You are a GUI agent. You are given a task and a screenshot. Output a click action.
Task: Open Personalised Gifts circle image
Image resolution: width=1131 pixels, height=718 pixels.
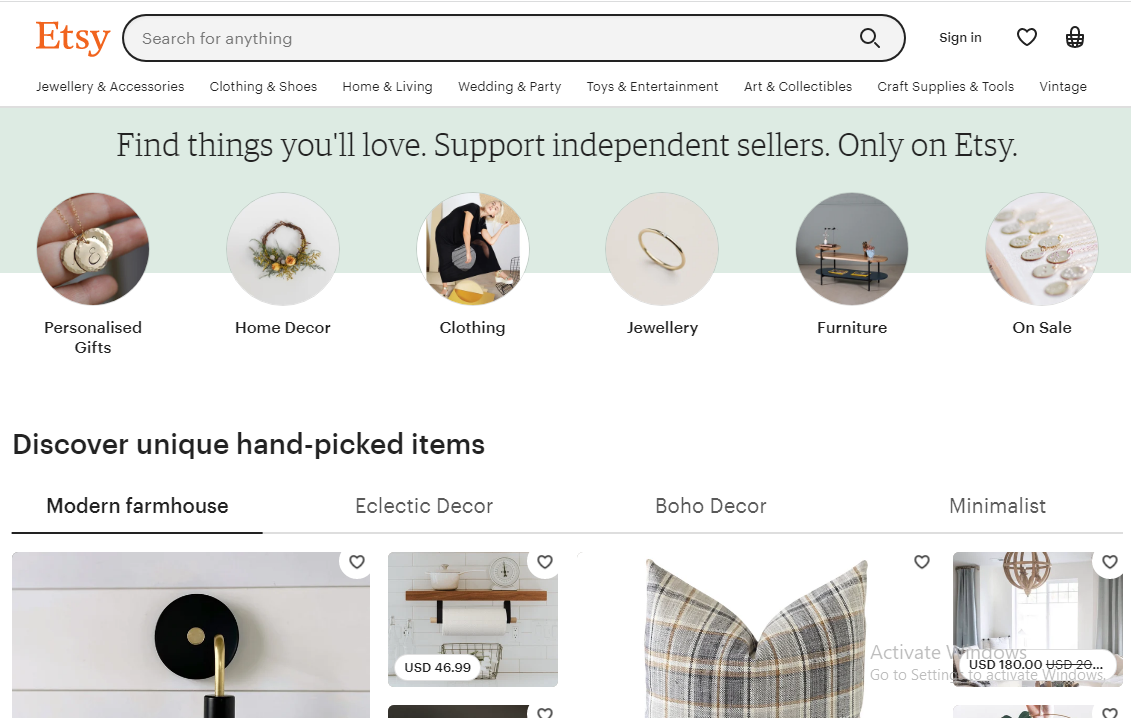point(93,249)
